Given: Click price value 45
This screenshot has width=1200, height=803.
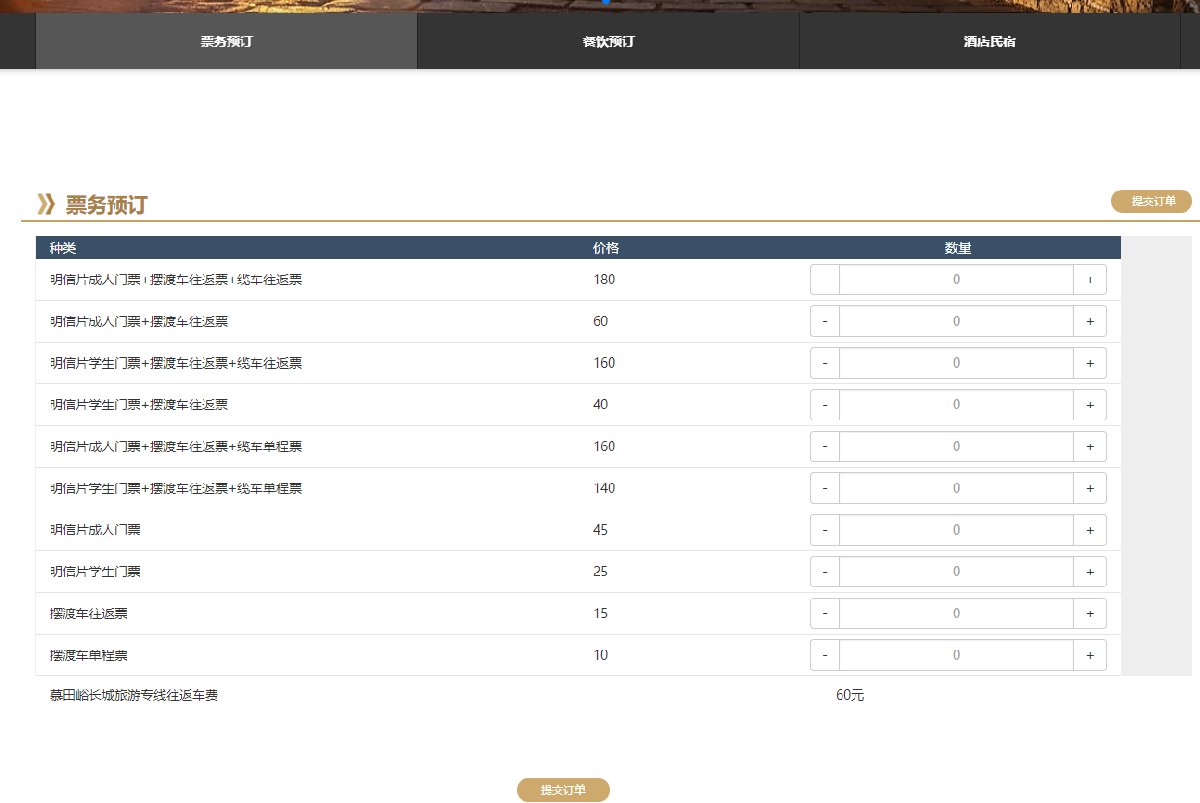Looking at the screenshot, I should coord(600,530).
